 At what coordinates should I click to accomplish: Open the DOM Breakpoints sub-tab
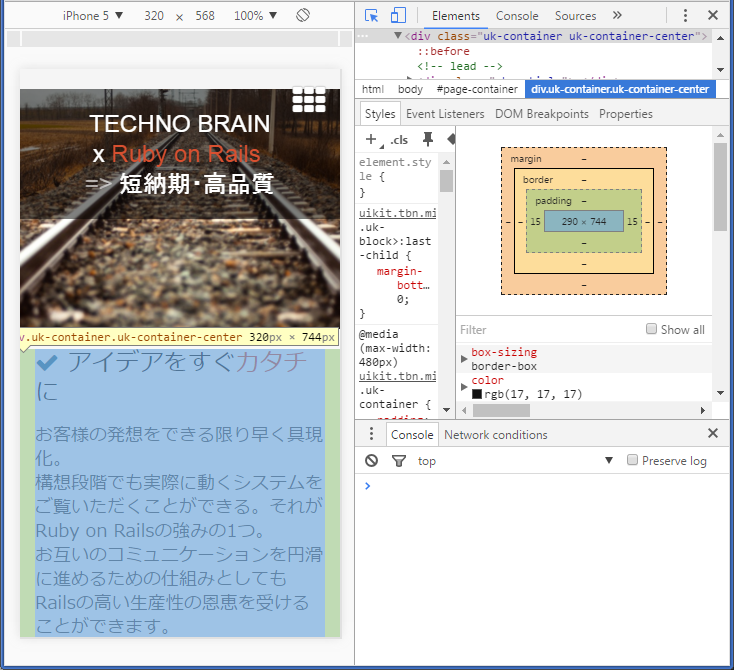[x=542, y=114]
